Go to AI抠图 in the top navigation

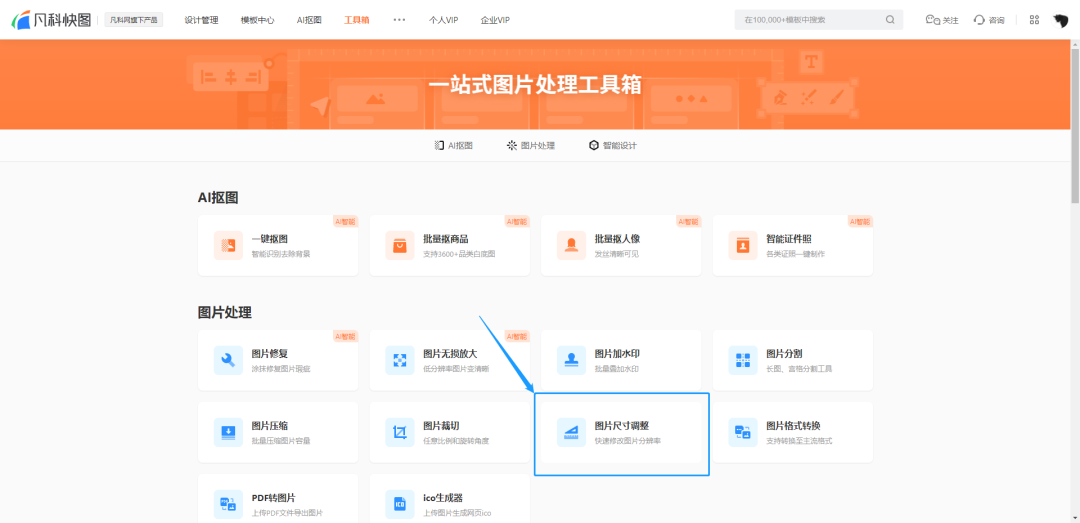click(x=309, y=20)
